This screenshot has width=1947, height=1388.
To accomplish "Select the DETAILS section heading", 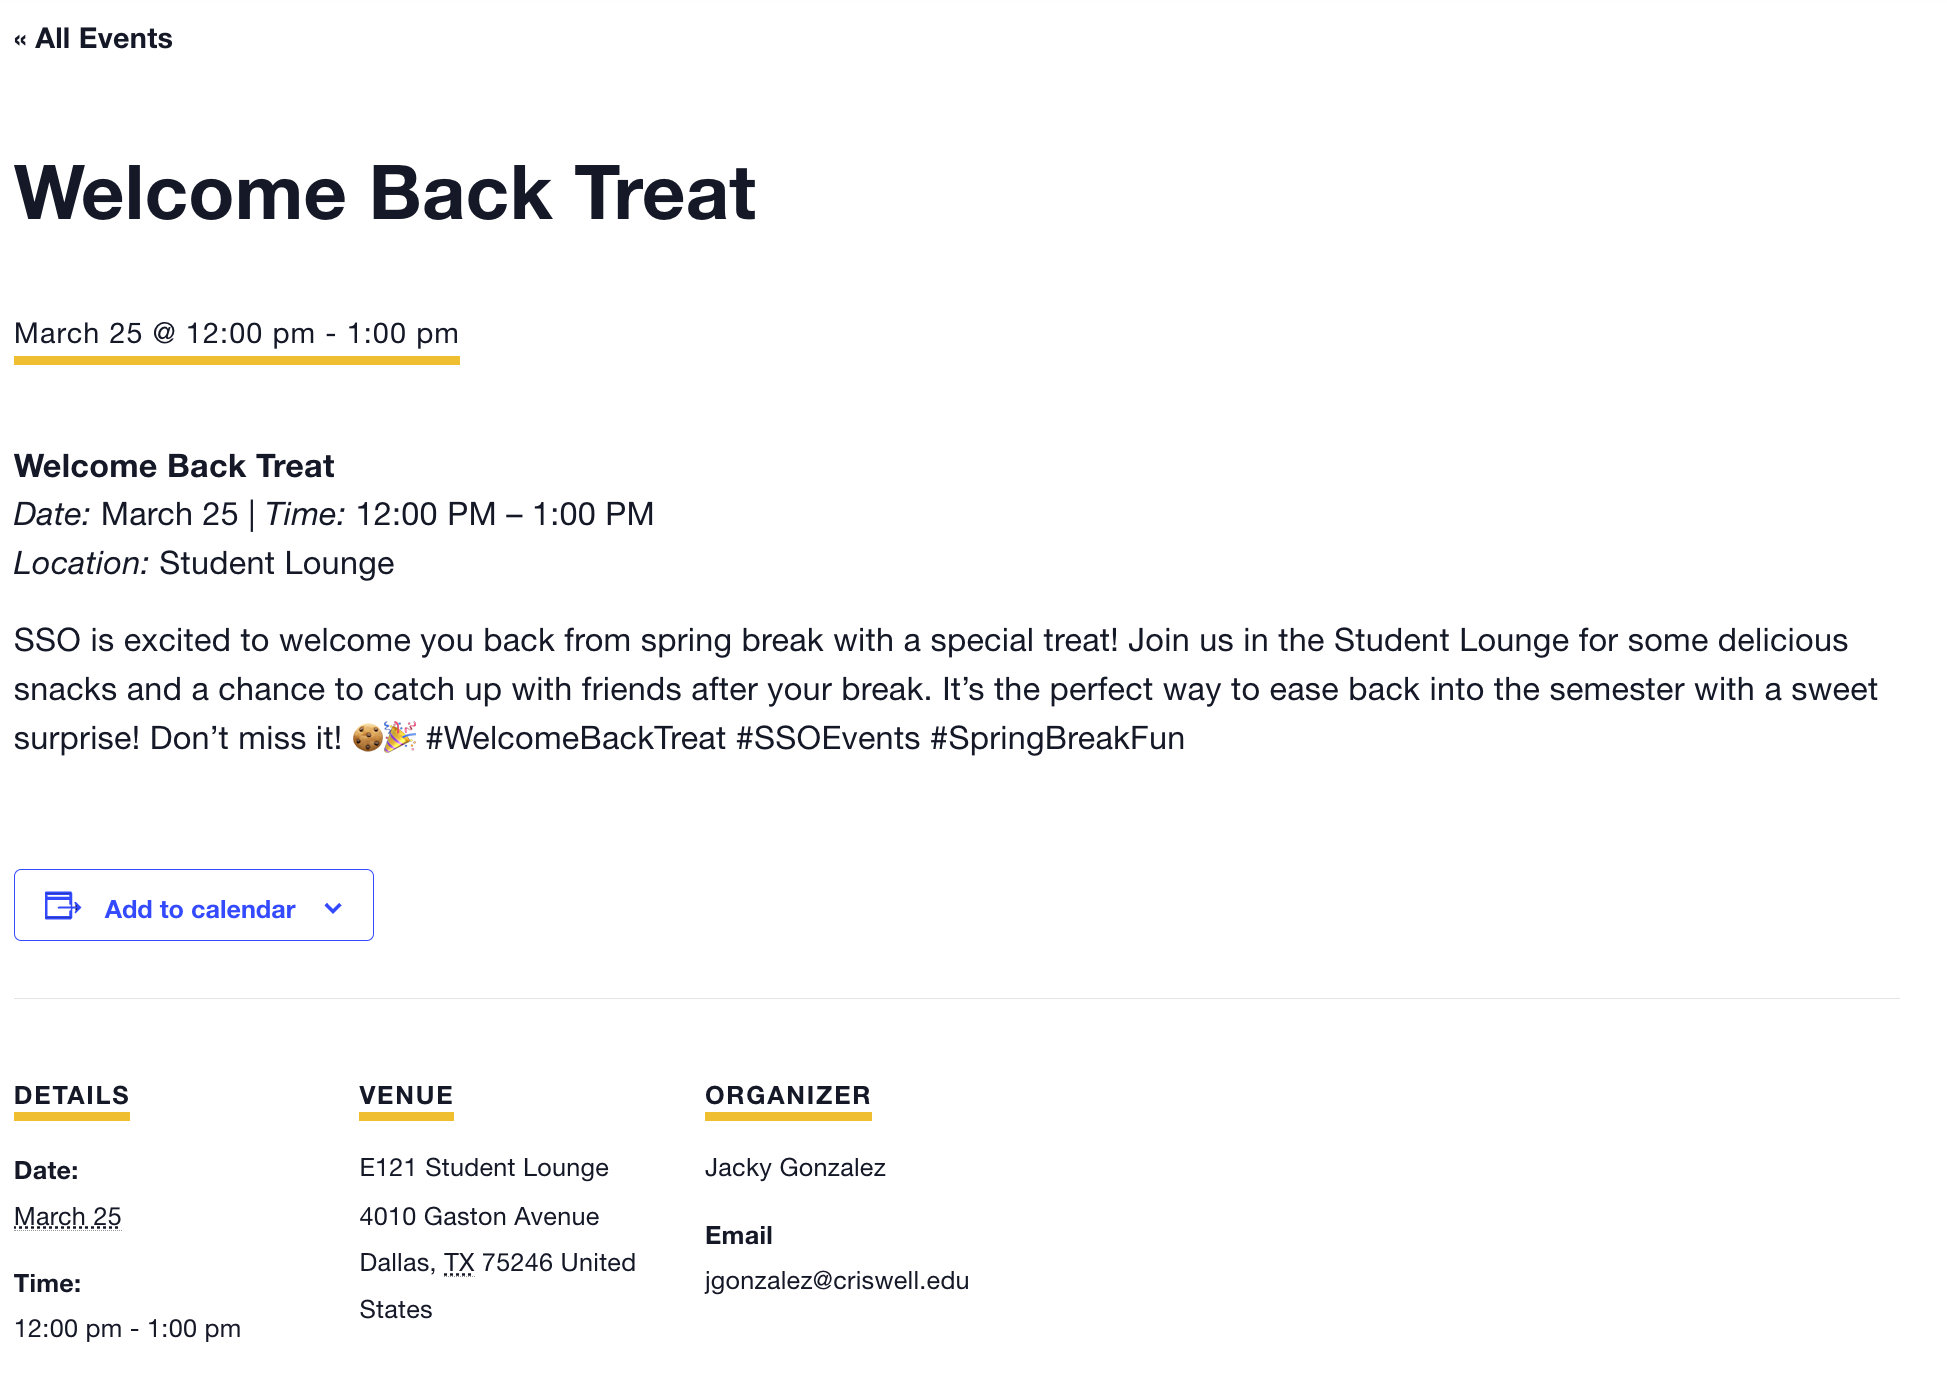I will coord(72,1095).
